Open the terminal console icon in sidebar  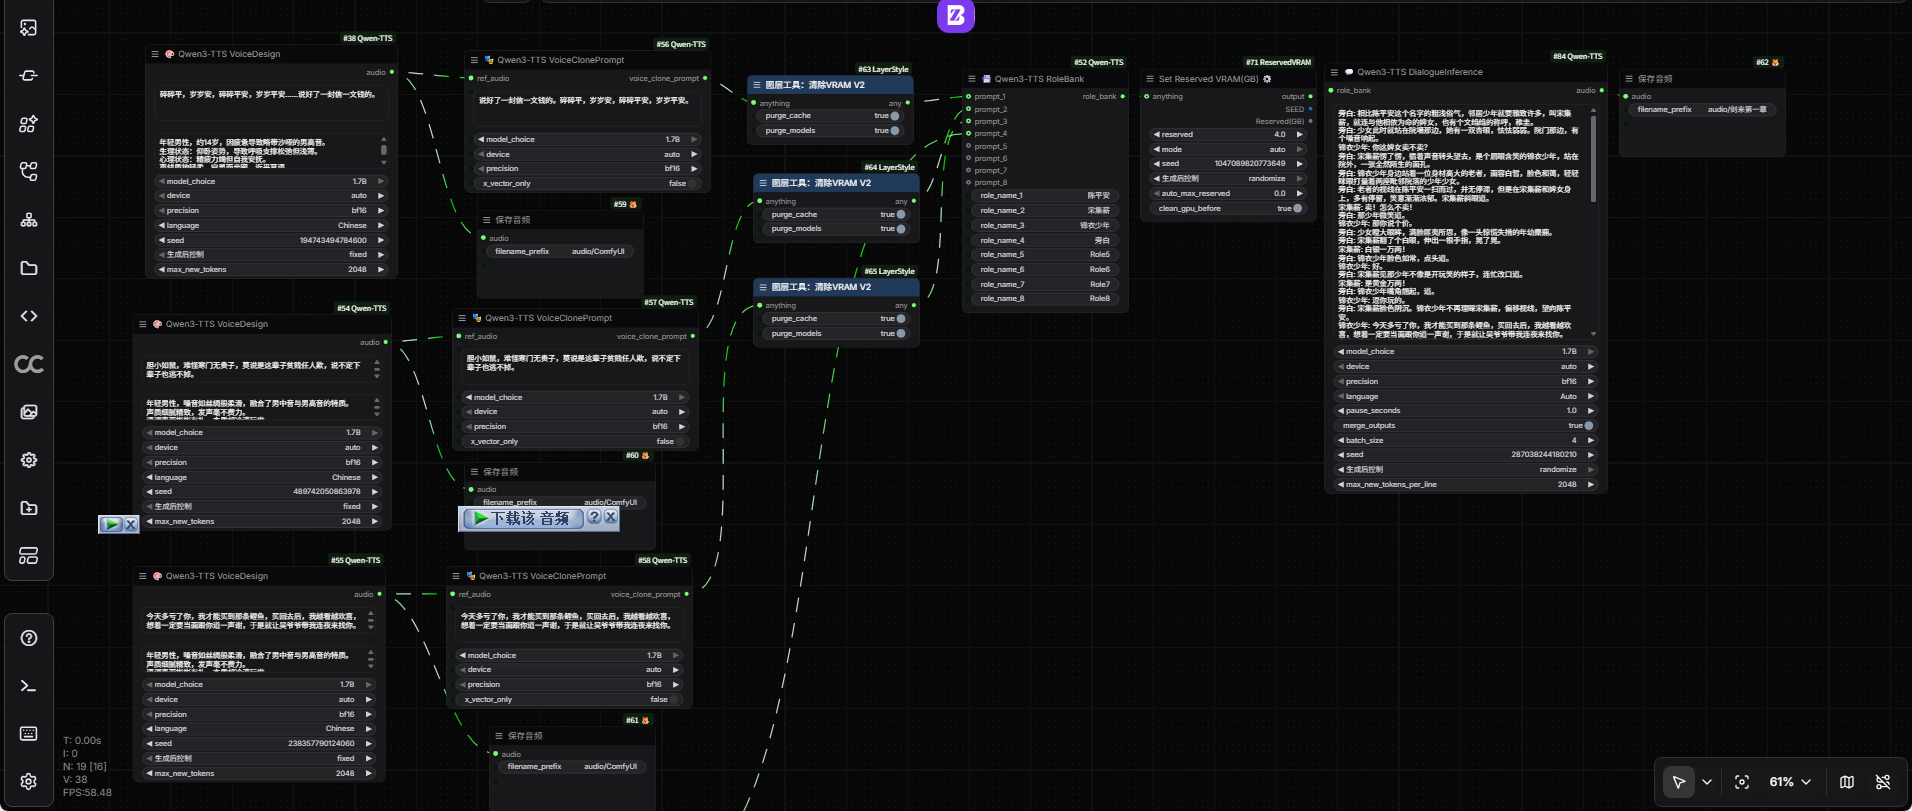29,686
